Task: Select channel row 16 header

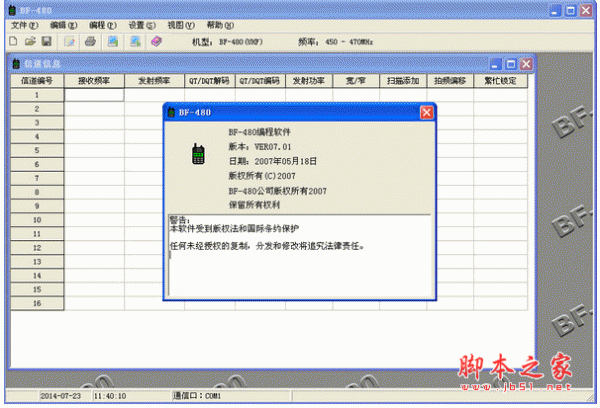Action: [x=37, y=303]
